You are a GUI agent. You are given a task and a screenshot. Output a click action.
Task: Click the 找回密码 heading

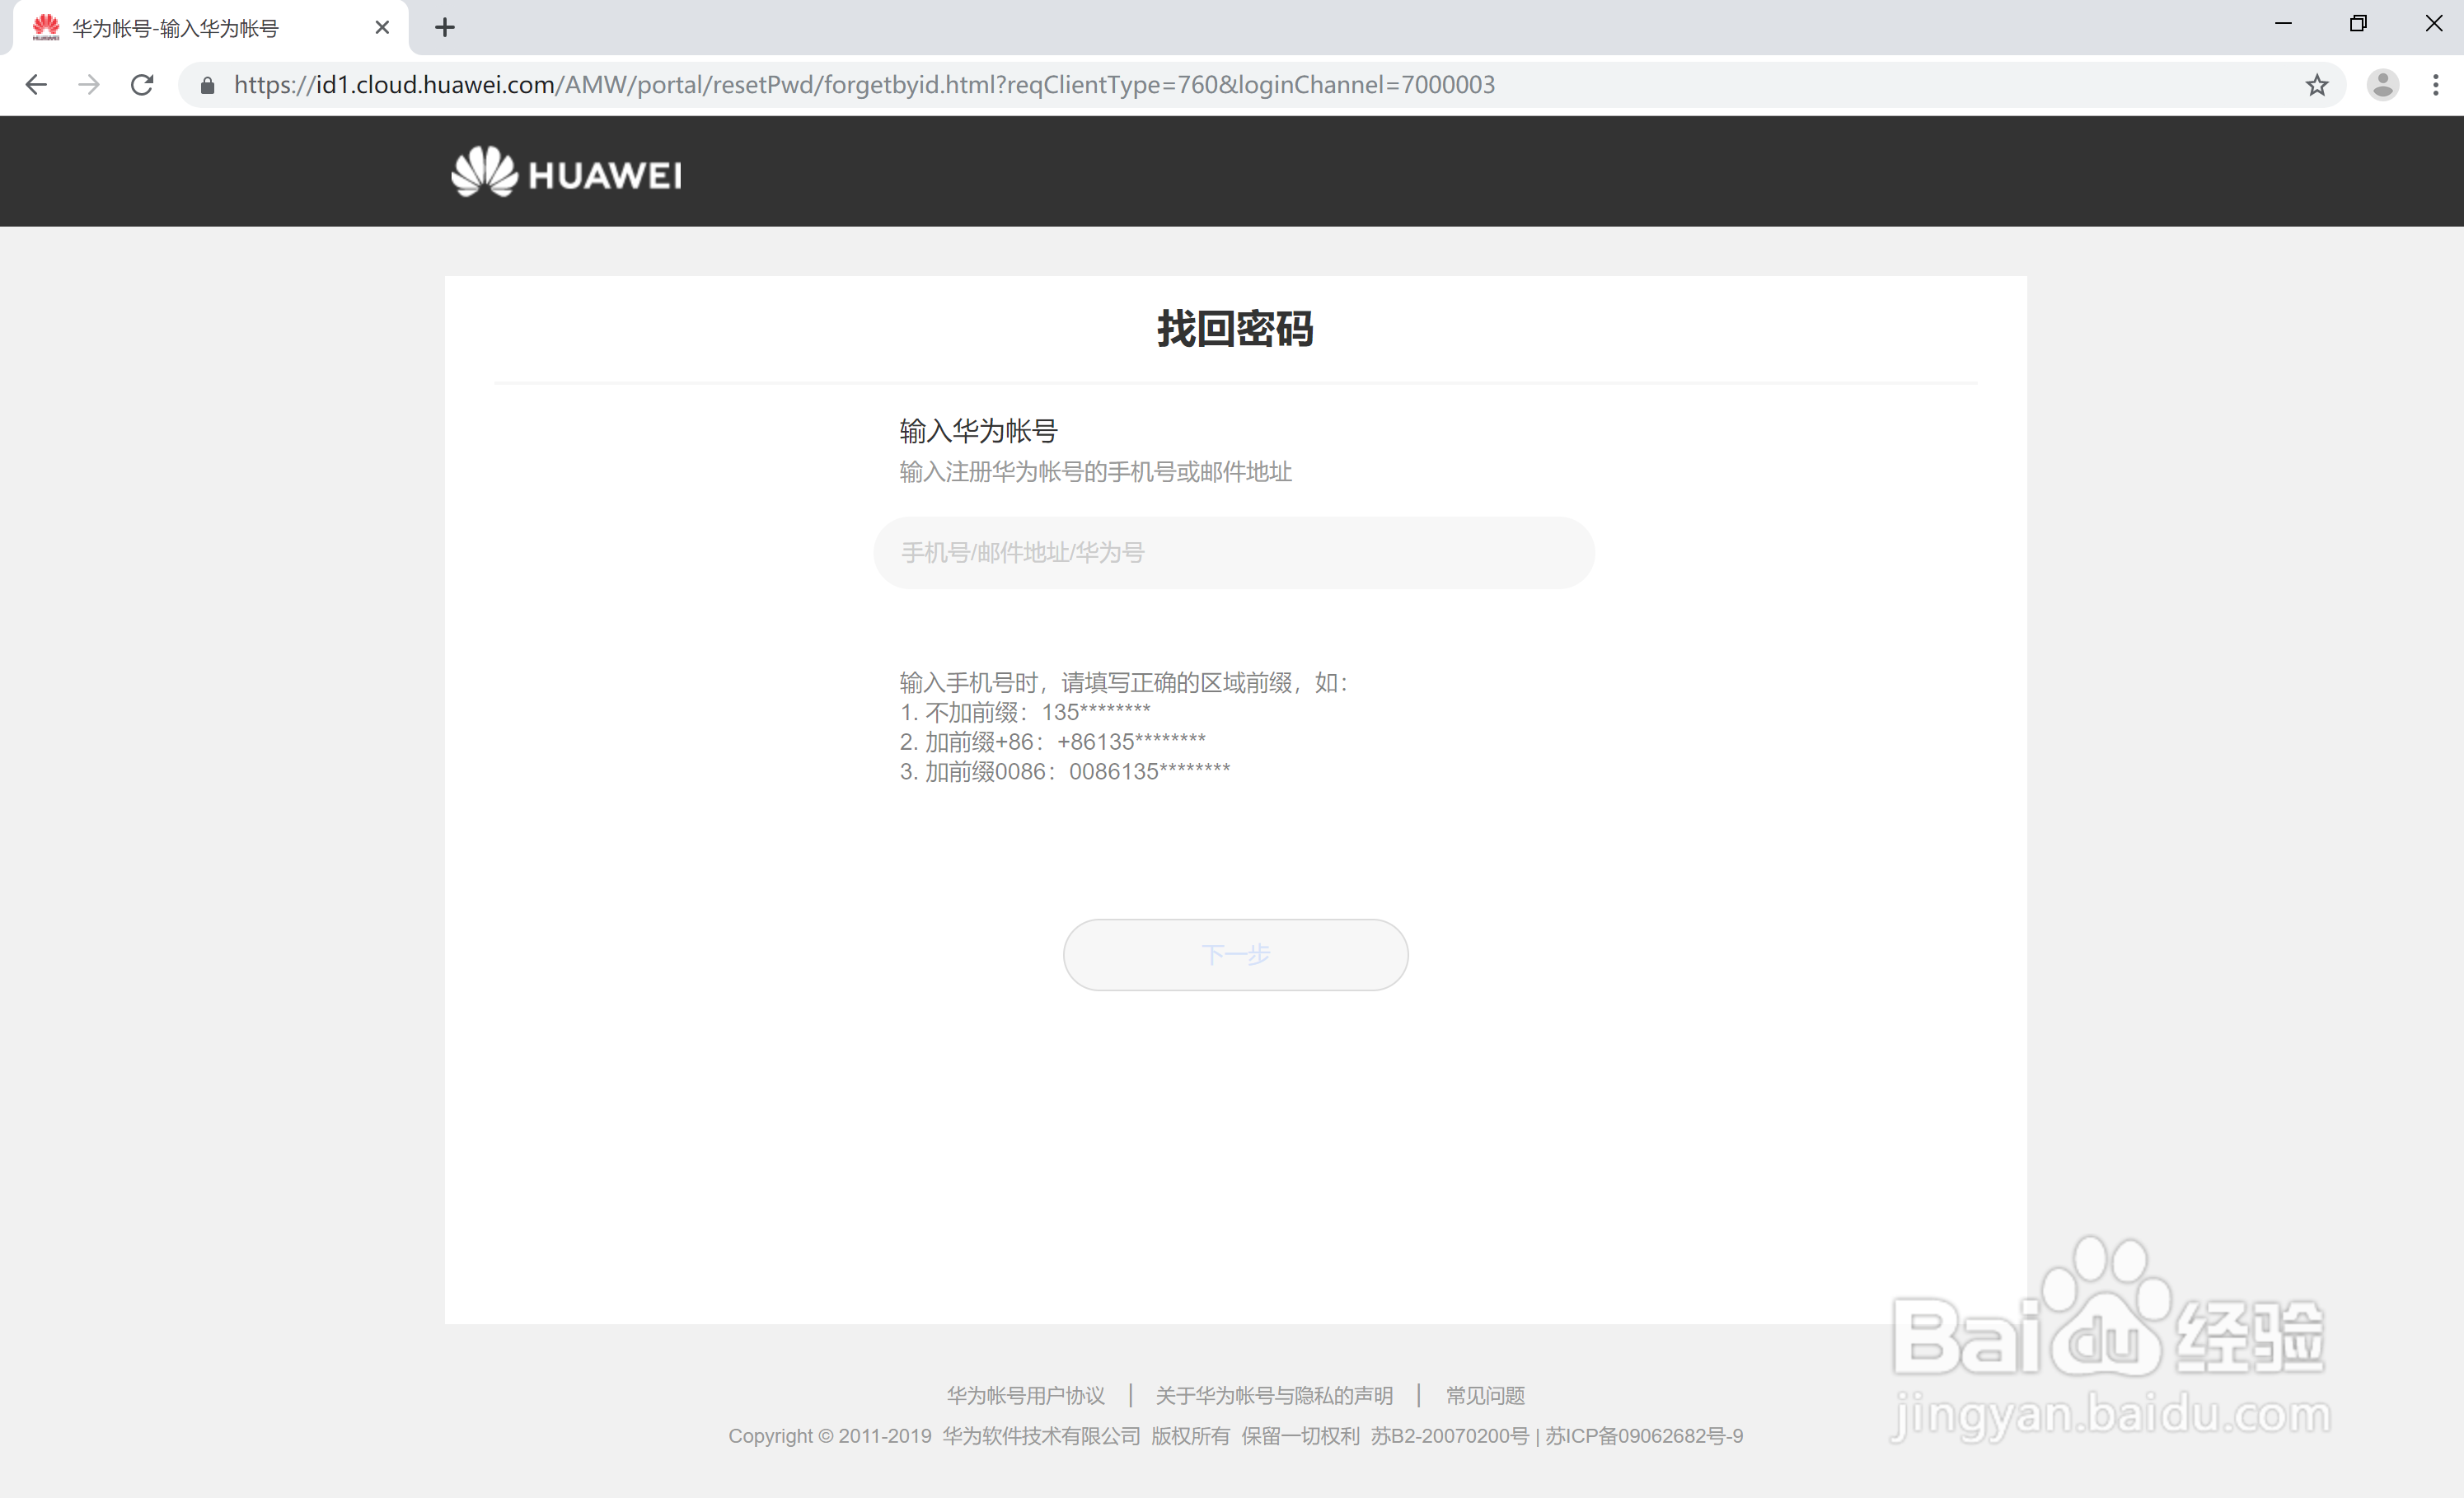(1235, 328)
